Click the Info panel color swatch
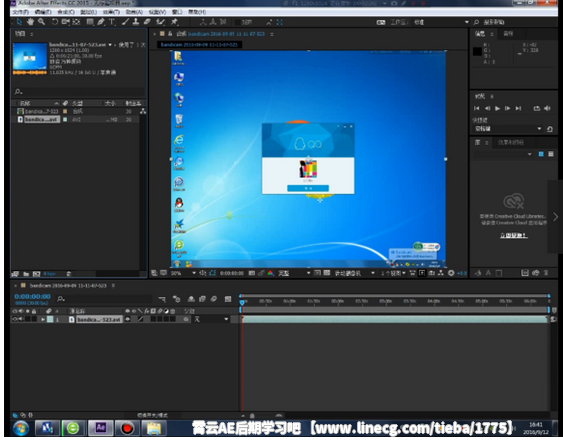Viewport: 563px width, 447px height. [x=477, y=51]
